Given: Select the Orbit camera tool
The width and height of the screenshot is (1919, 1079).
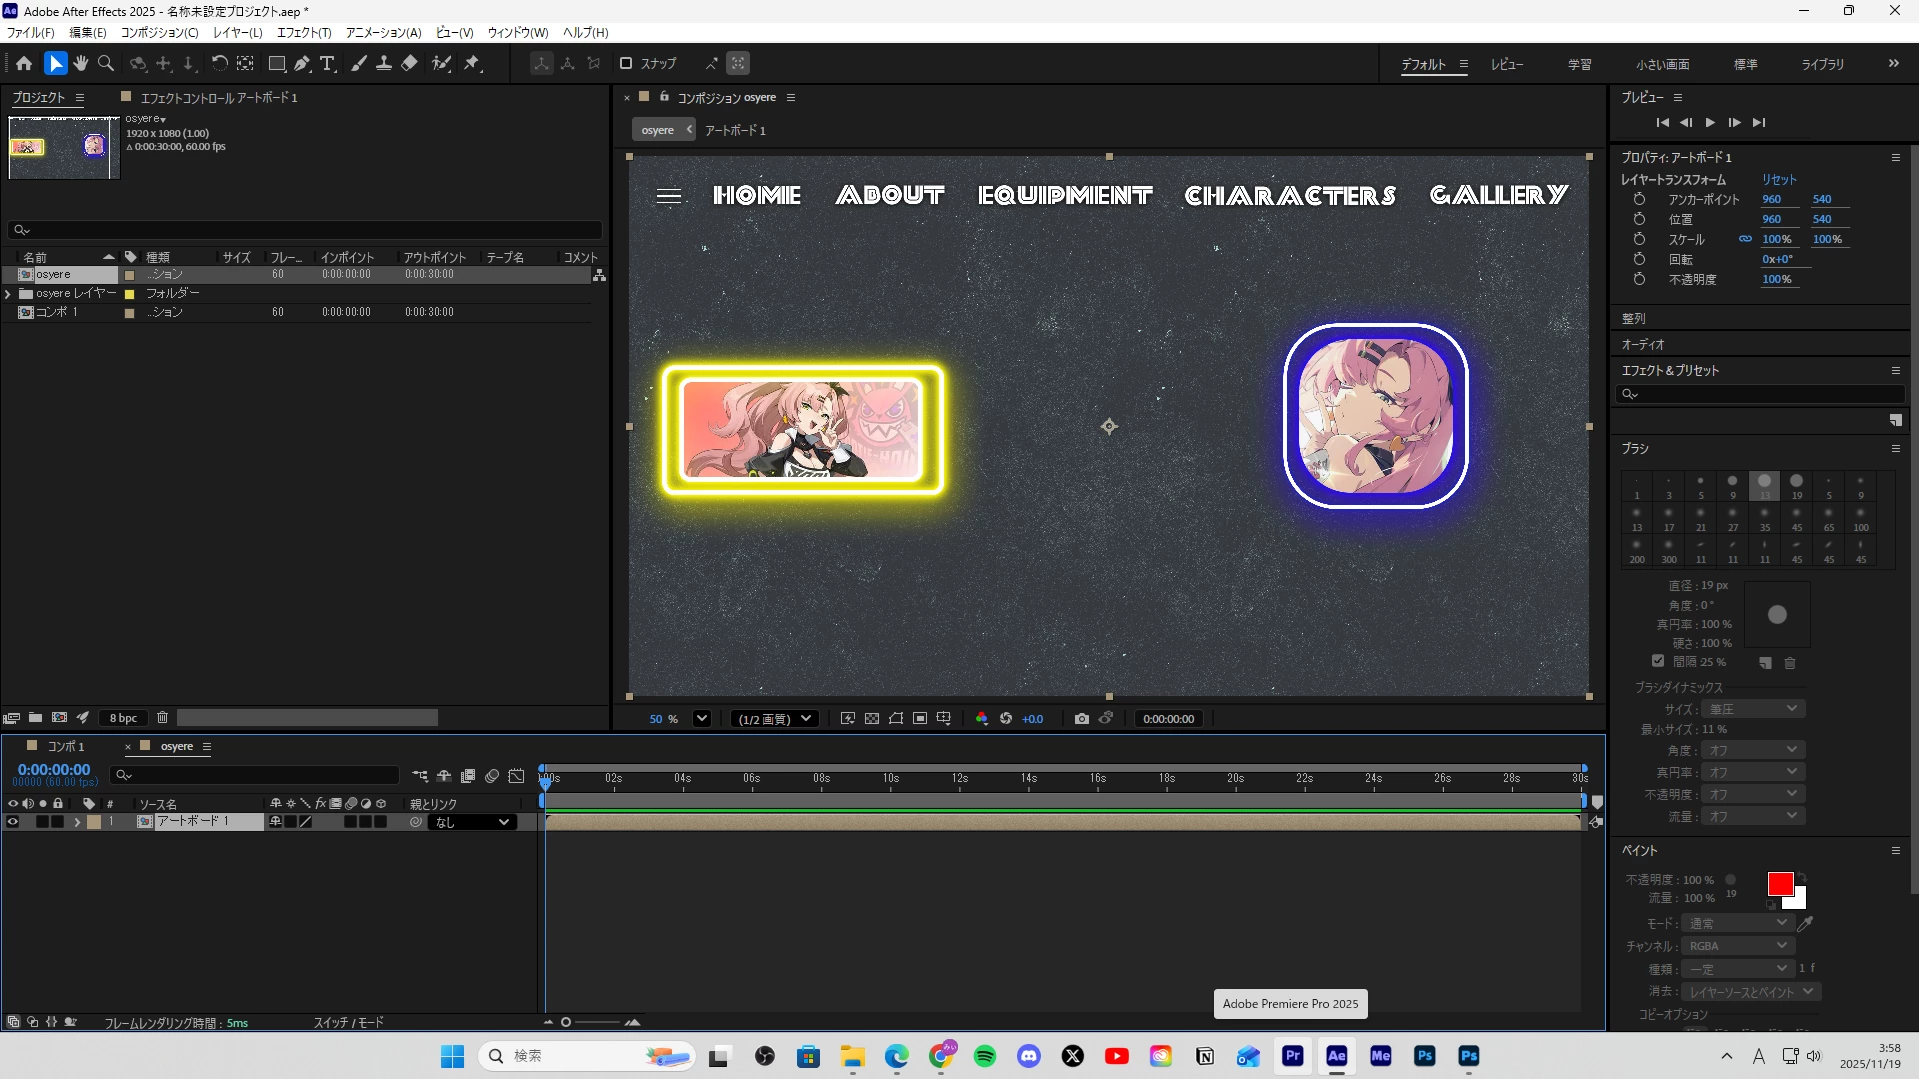Looking at the screenshot, I should (x=138, y=63).
